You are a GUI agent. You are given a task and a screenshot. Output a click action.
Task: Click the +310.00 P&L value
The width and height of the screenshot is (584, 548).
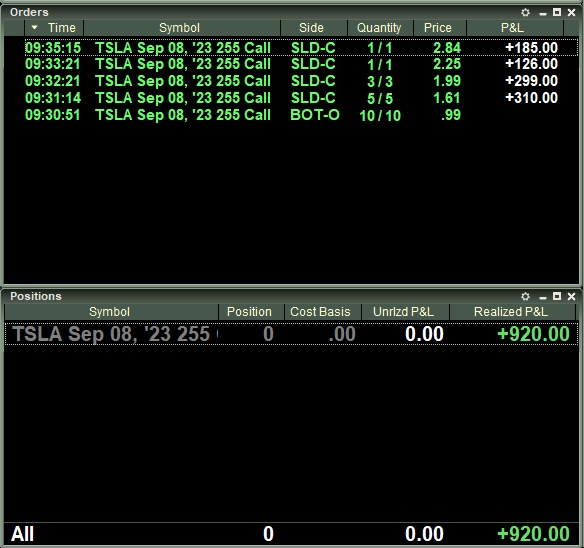tap(531, 98)
